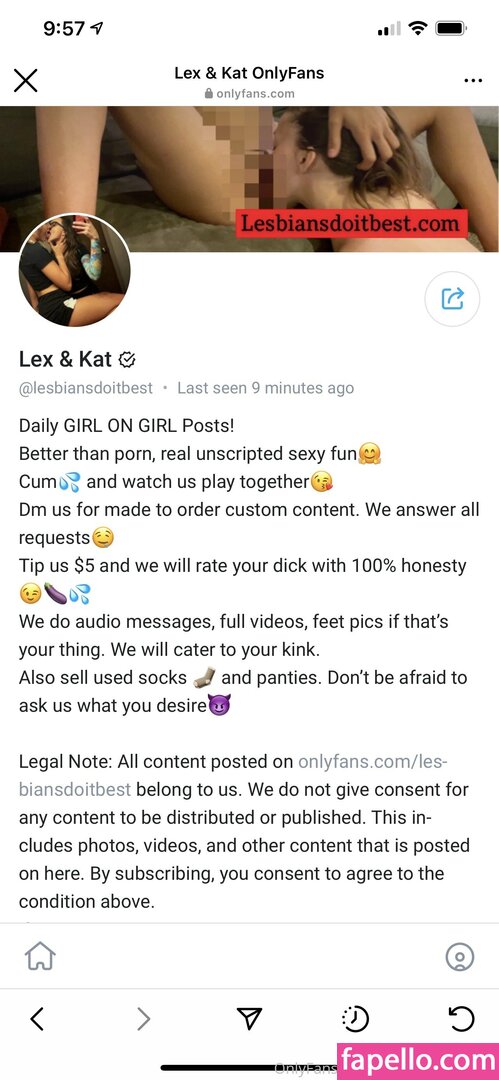Reload the page with the refresh icon
Image resolution: width=499 pixels, height=1080 pixels.
pyautogui.click(x=462, y=1018)
